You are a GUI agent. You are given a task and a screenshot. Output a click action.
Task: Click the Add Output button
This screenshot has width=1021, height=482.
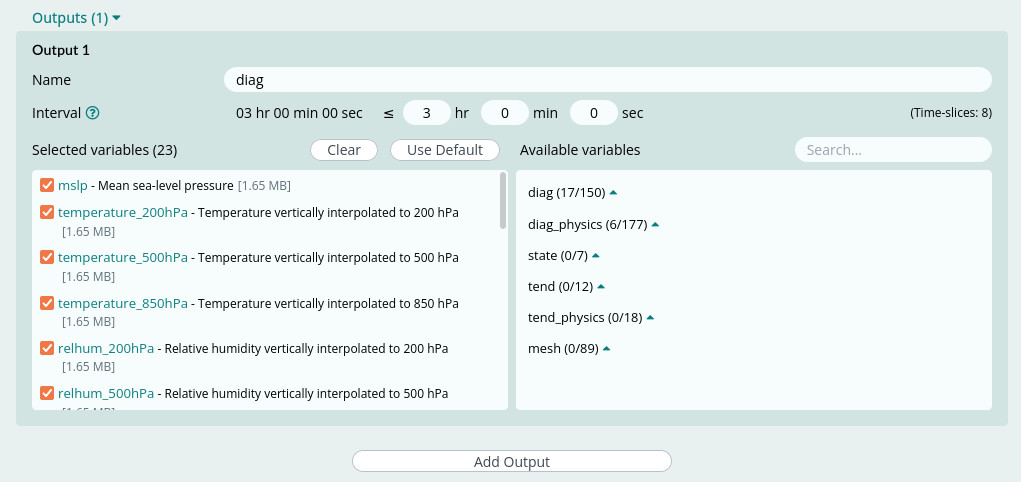coord(512,461)
